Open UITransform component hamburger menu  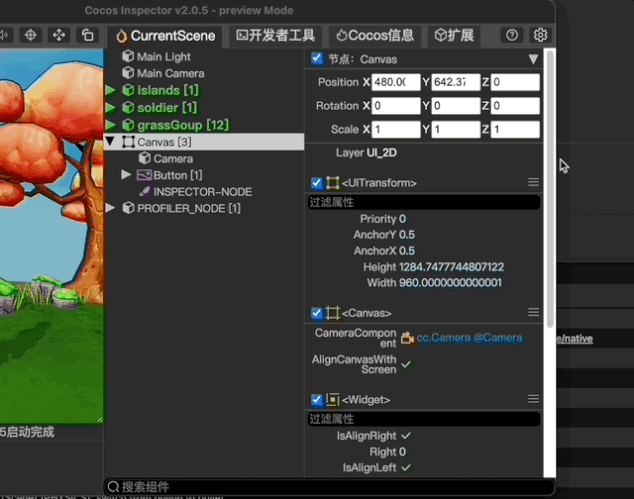[533, 182]
